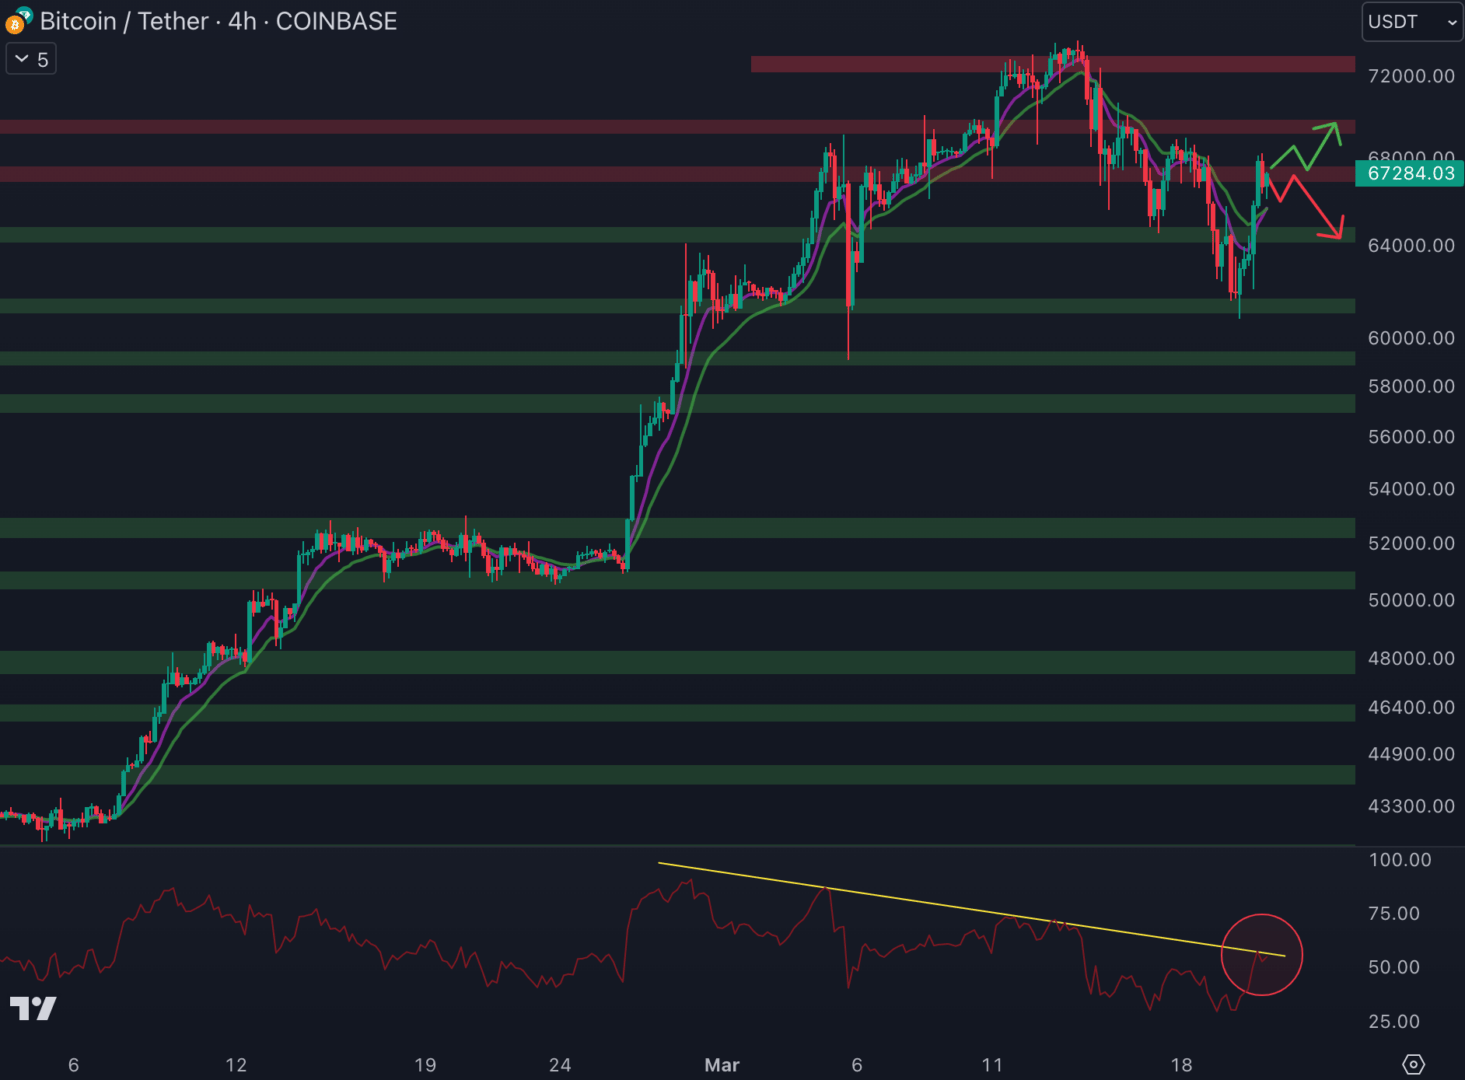Click the 24 date label on the time axis

(x=560, y=1065)
